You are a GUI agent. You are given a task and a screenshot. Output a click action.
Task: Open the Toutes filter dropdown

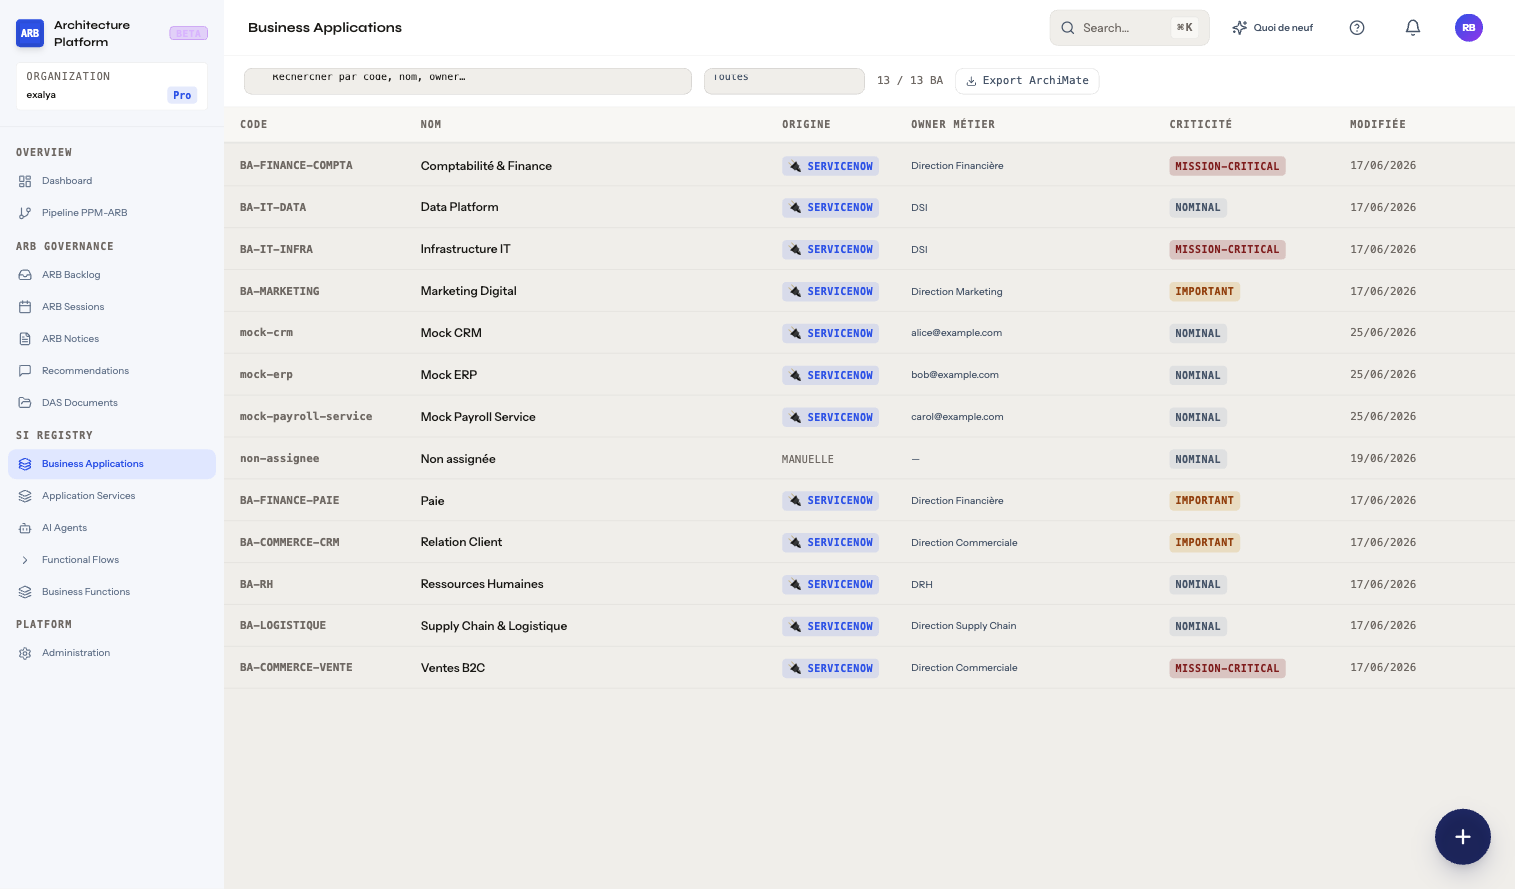click(784, 81)
